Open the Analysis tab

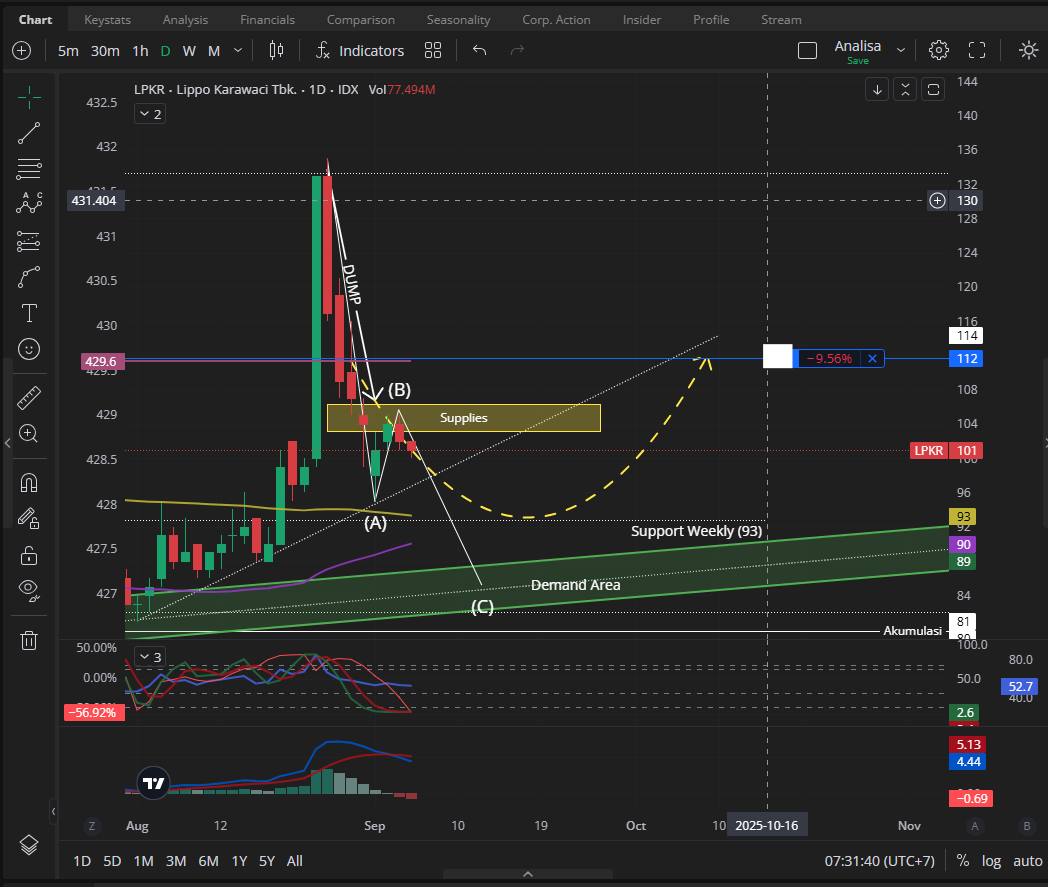tap(185, 20)
